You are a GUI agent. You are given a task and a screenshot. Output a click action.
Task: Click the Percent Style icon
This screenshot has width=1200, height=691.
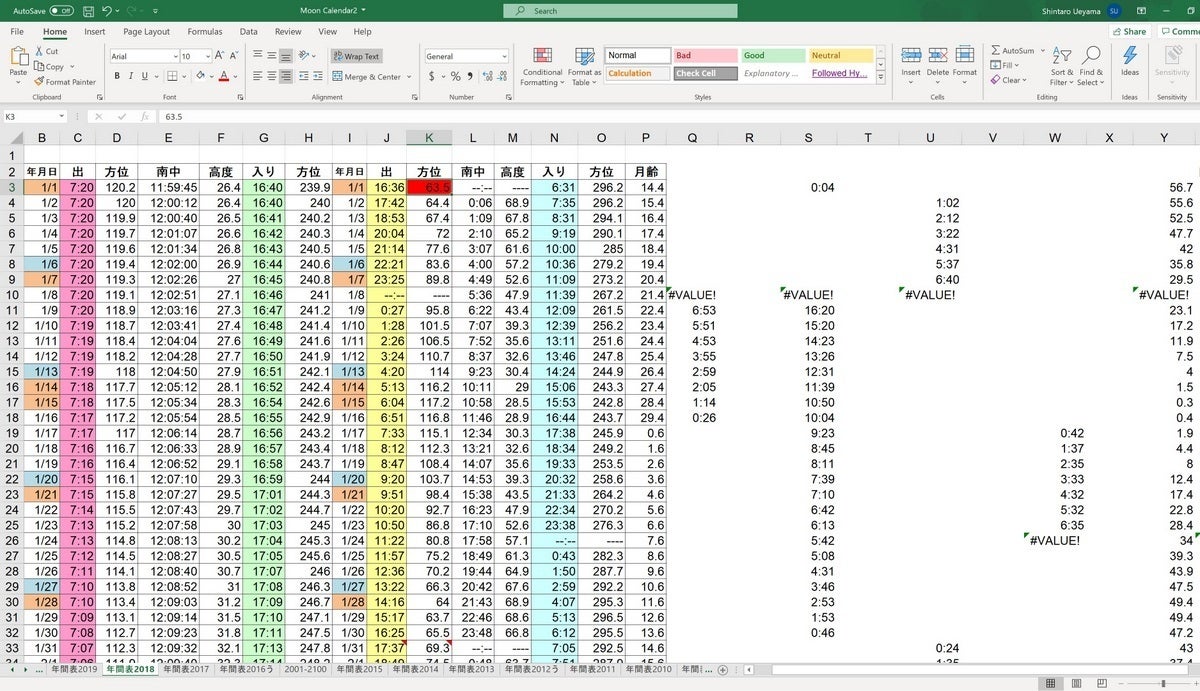pos(455,76)
